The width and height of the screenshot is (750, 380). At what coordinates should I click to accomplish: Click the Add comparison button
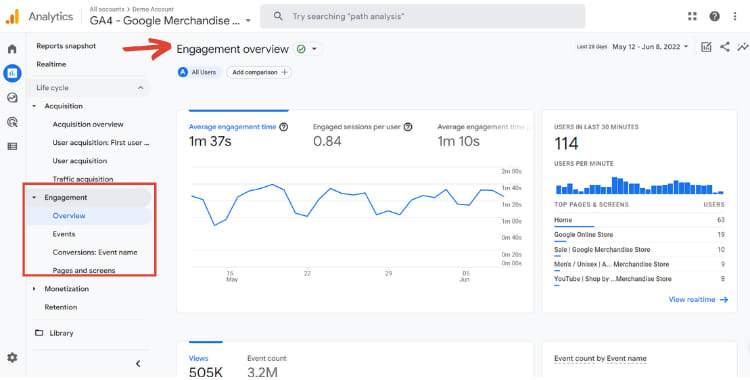(259, 72)
